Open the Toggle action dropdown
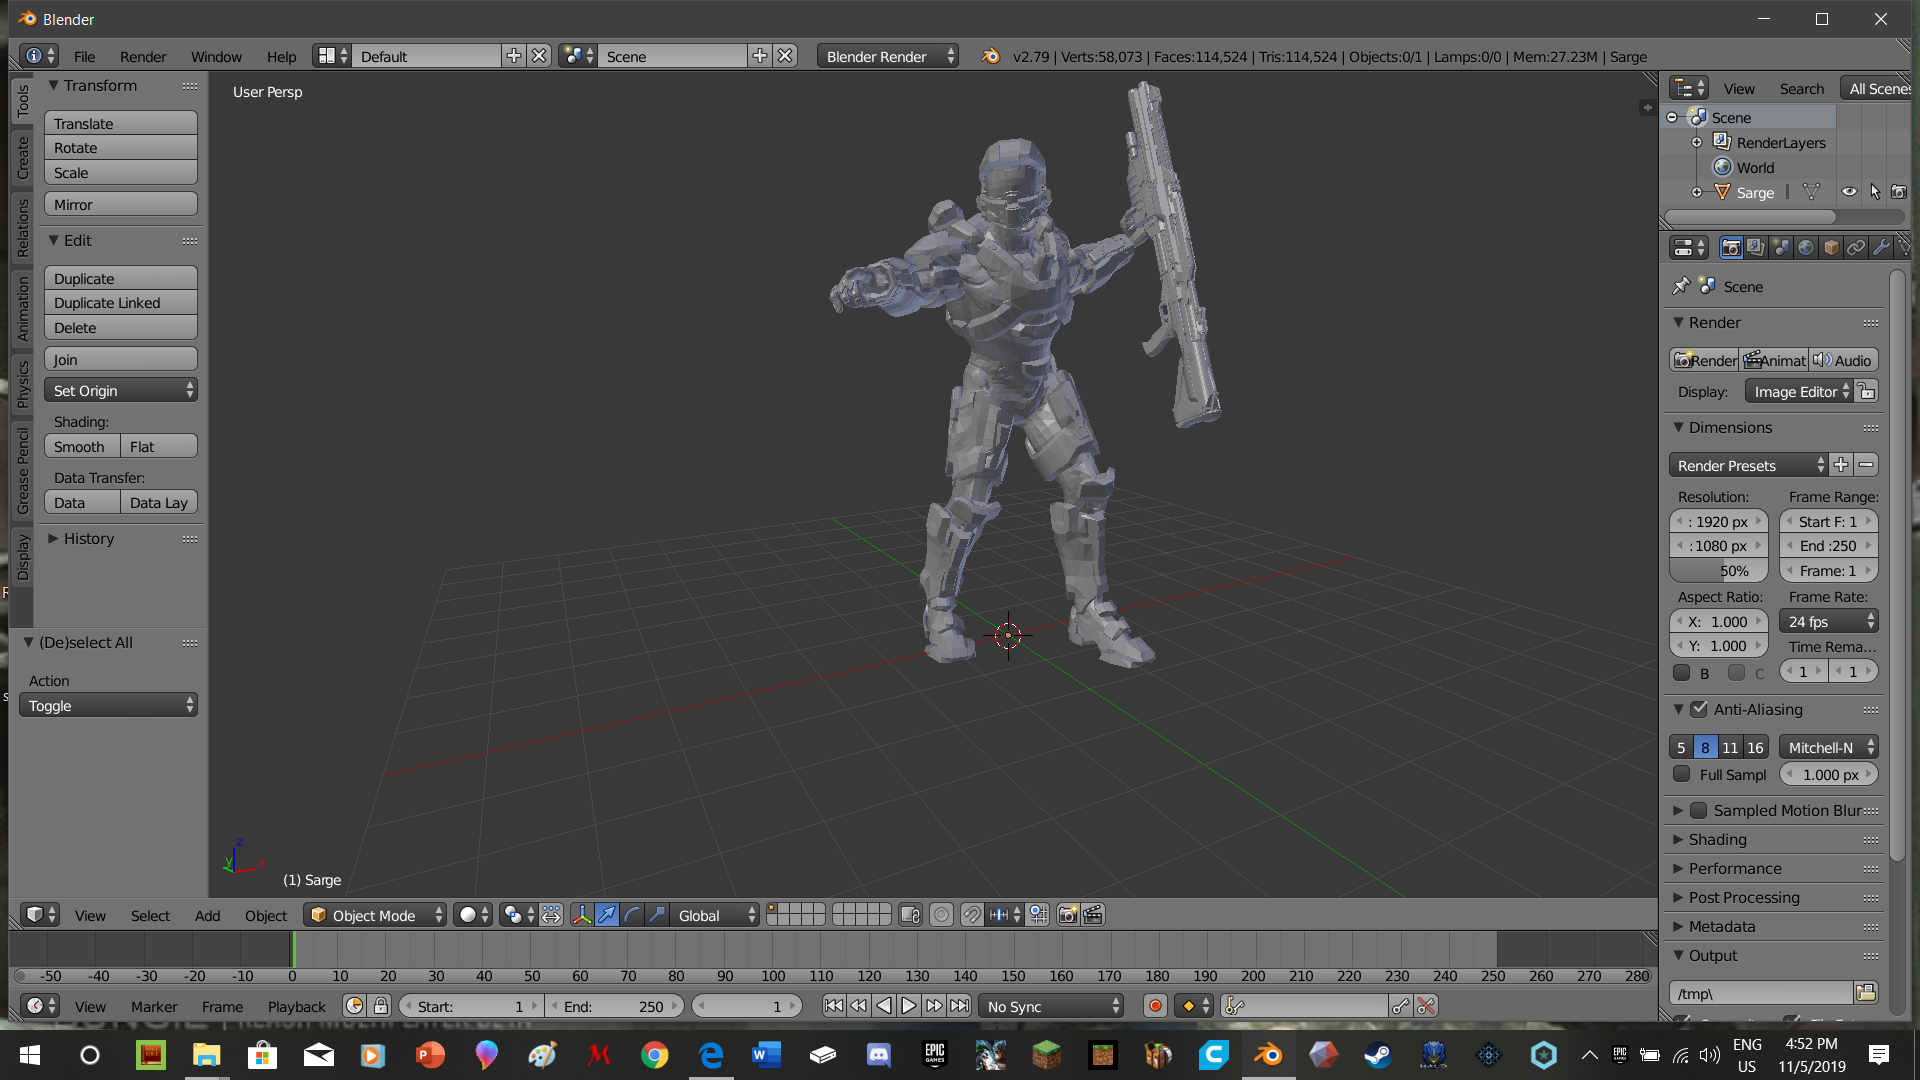Image resolution: width=1920 pixels, height=1080 pixels. pos(108,705)
